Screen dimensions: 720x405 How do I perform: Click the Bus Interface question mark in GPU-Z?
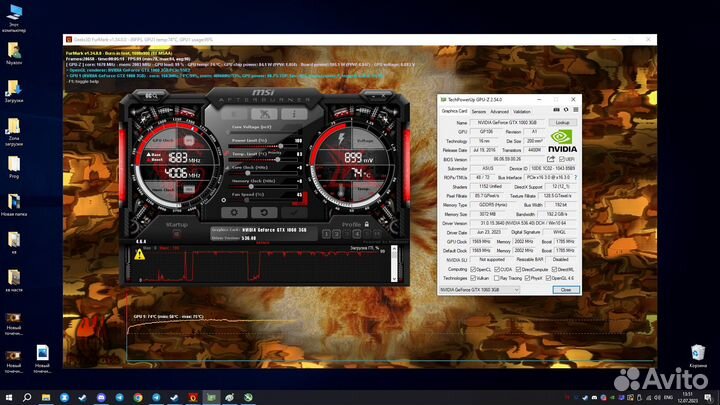tap(575, 177)
